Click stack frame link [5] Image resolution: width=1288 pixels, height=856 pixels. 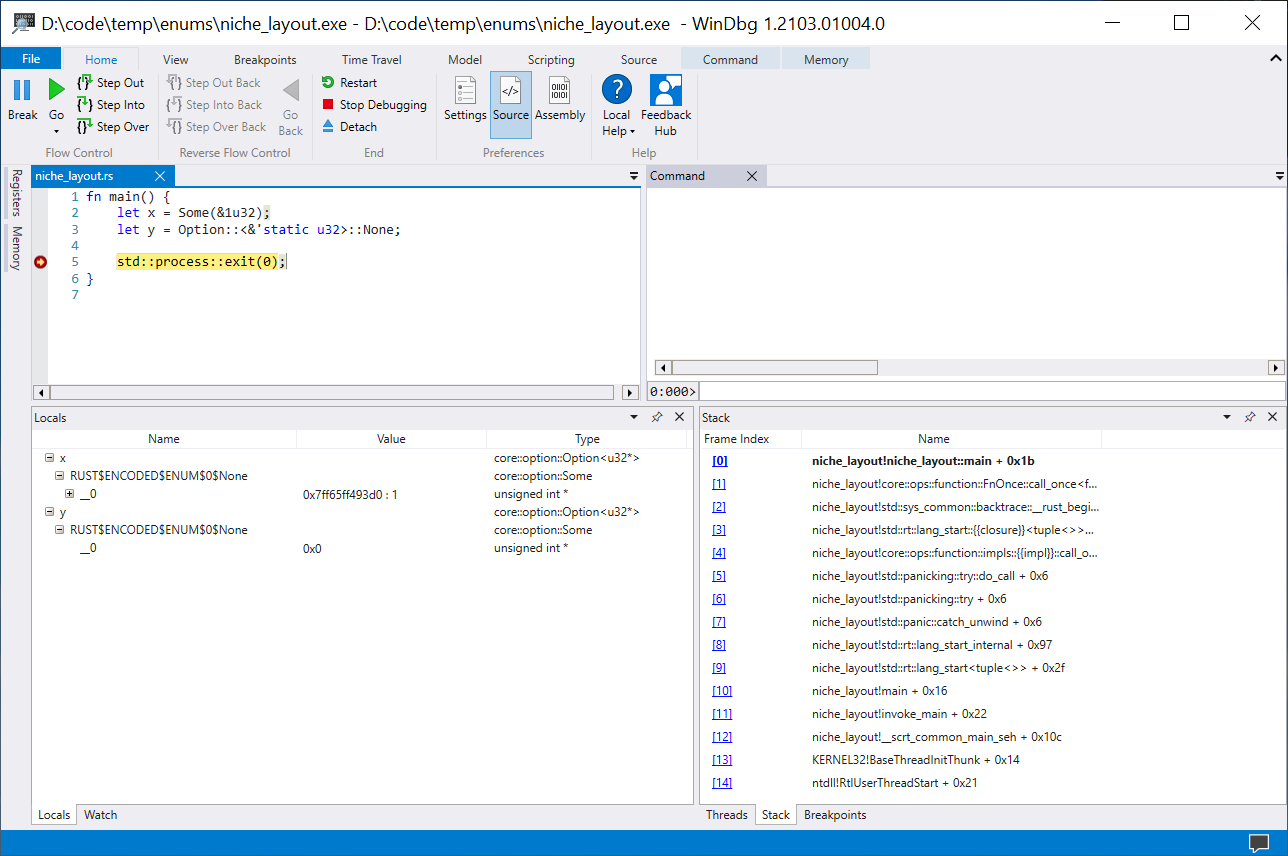[x=719, y=576]
